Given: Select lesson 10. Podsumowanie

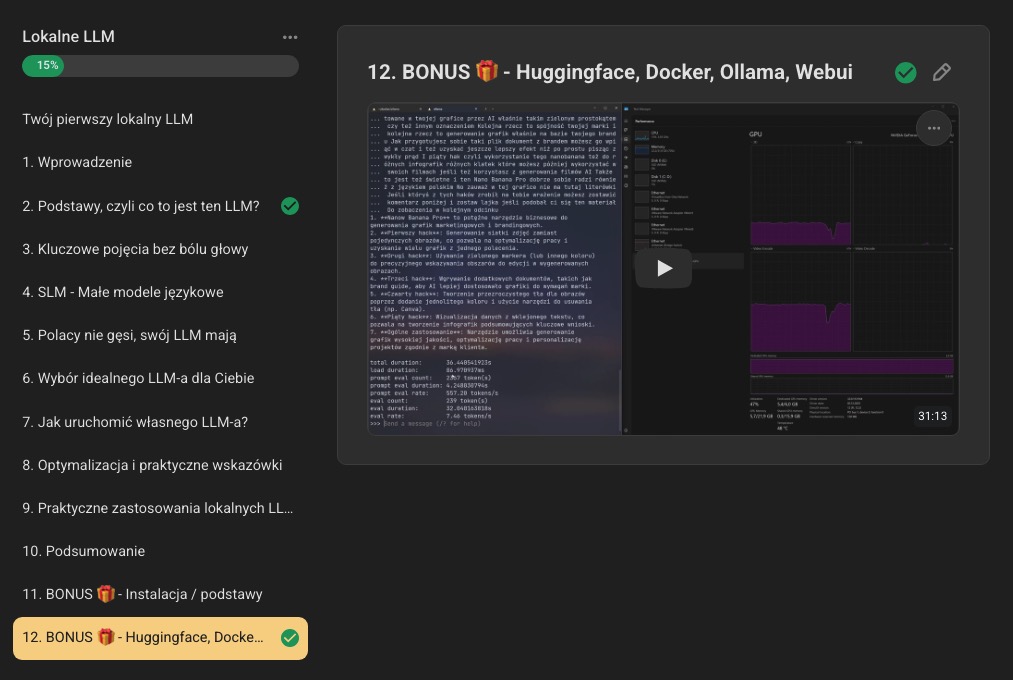Looking at the screenshot, I should click(160, 551).
